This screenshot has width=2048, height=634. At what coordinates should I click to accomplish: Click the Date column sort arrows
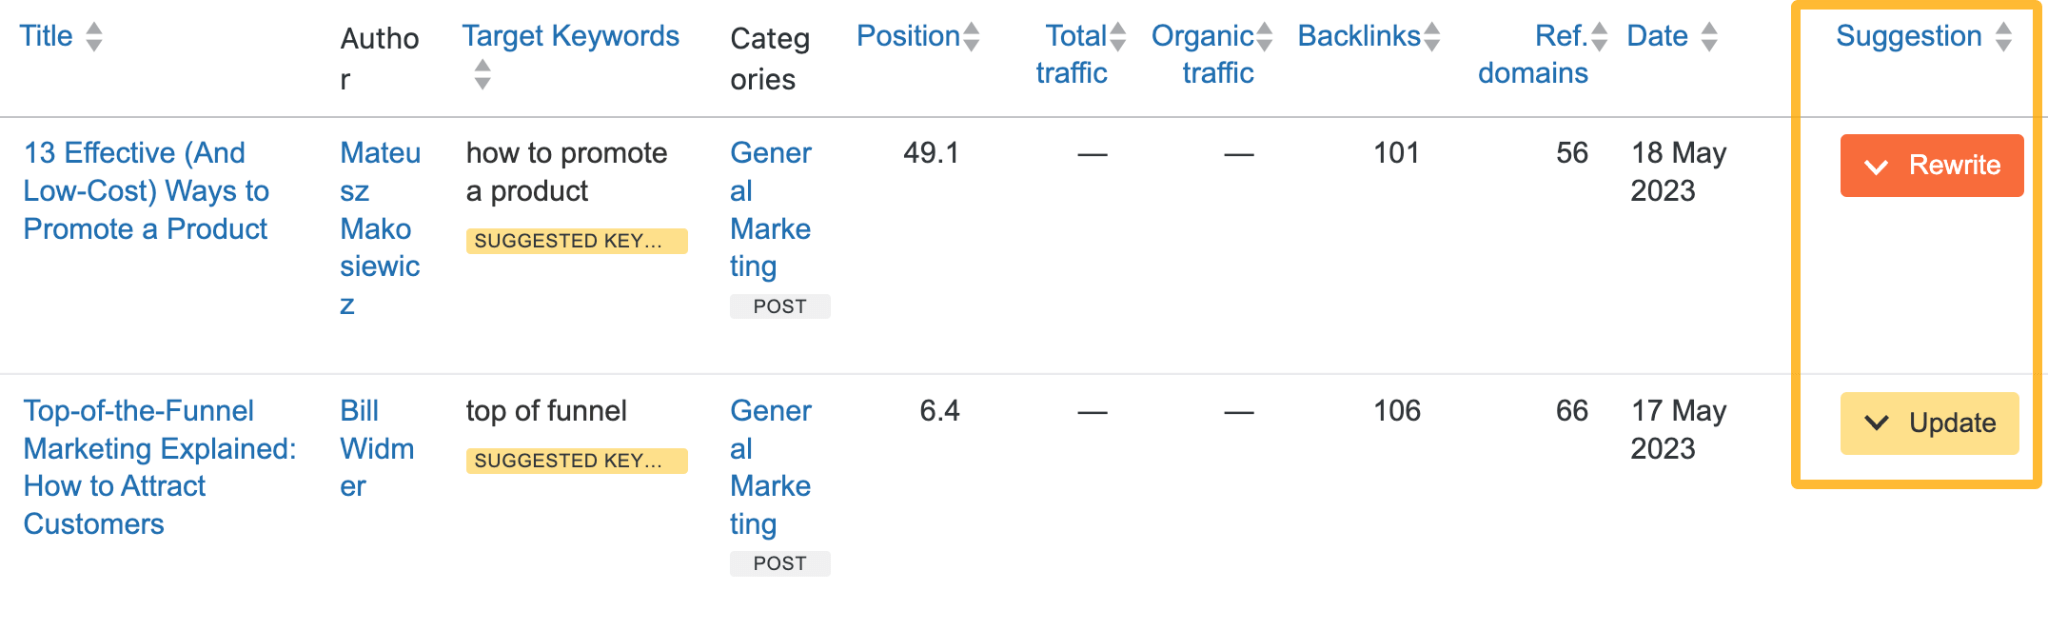point(1709,38)
